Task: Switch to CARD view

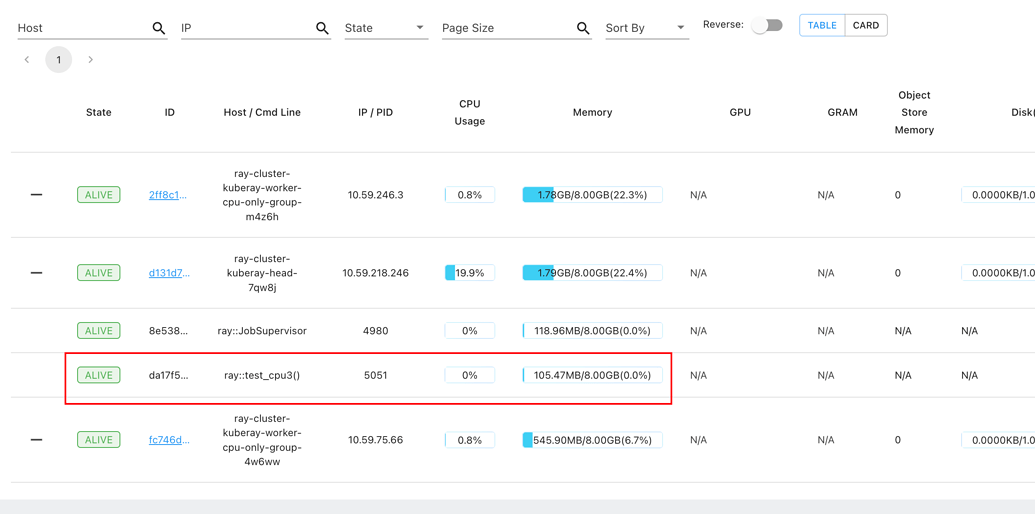Action: (x=866, y=26)
